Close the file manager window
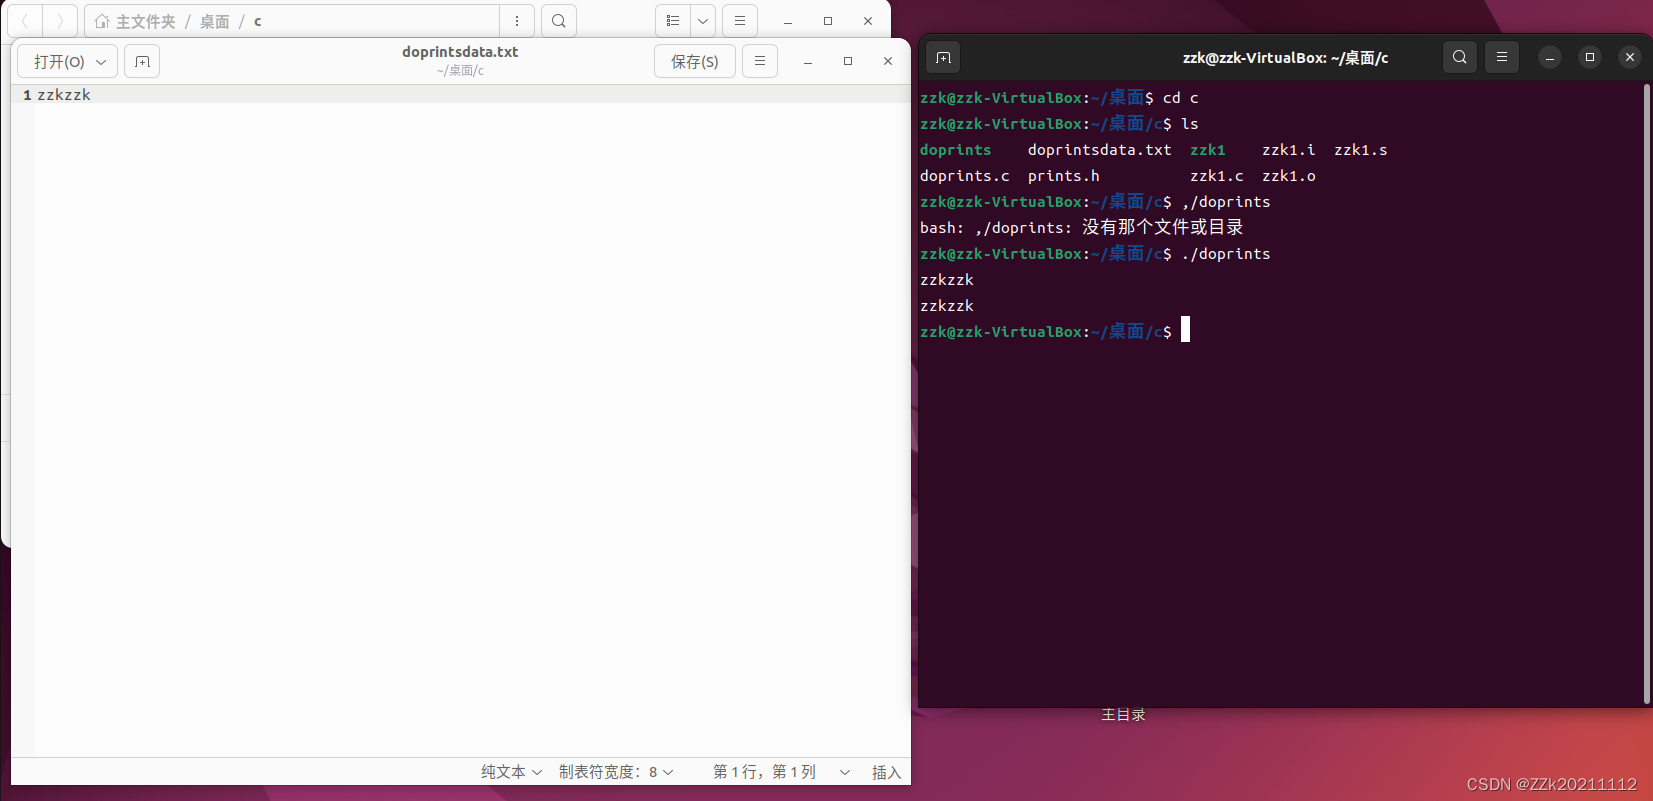 click(868, 21)
